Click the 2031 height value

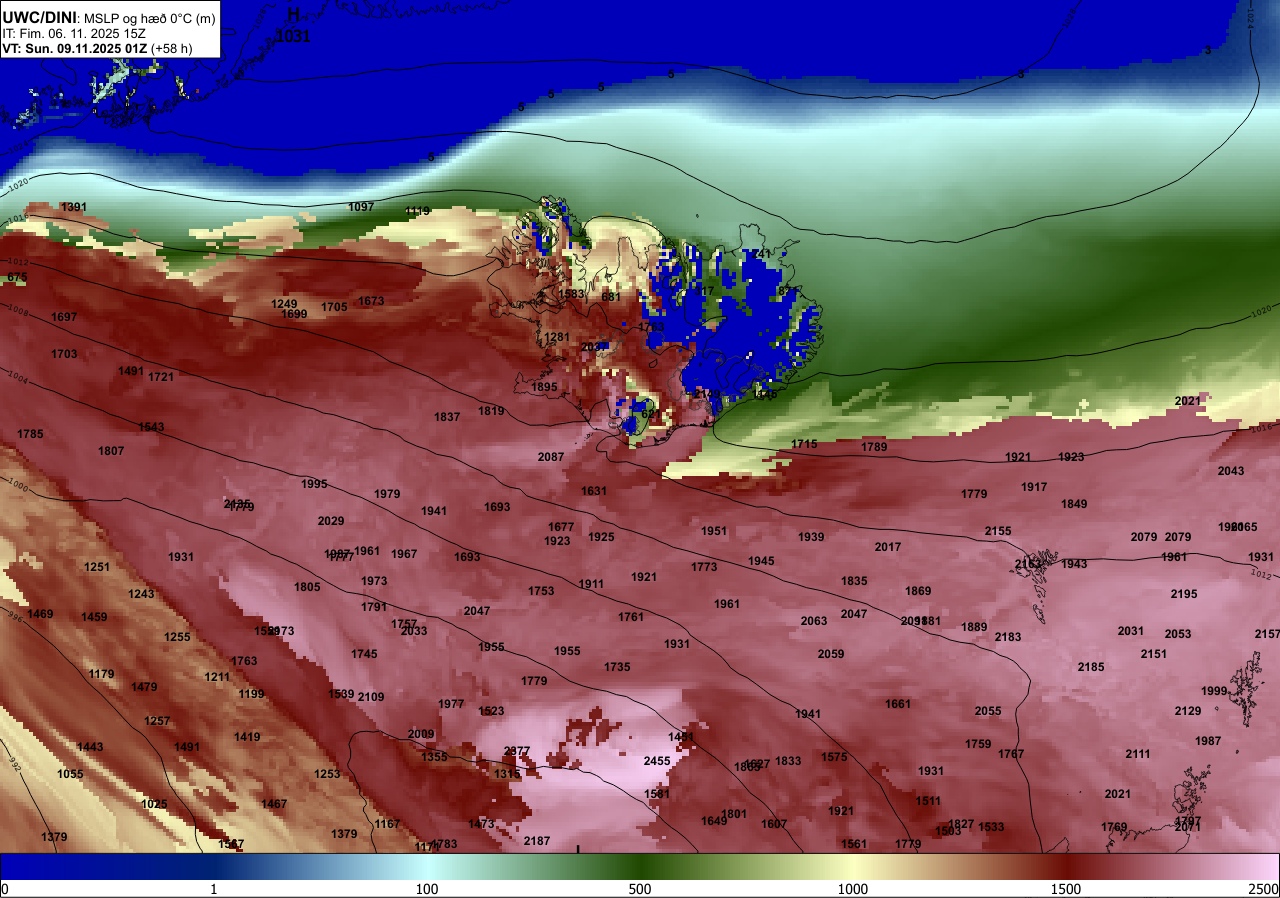[x=1131, y=631]
